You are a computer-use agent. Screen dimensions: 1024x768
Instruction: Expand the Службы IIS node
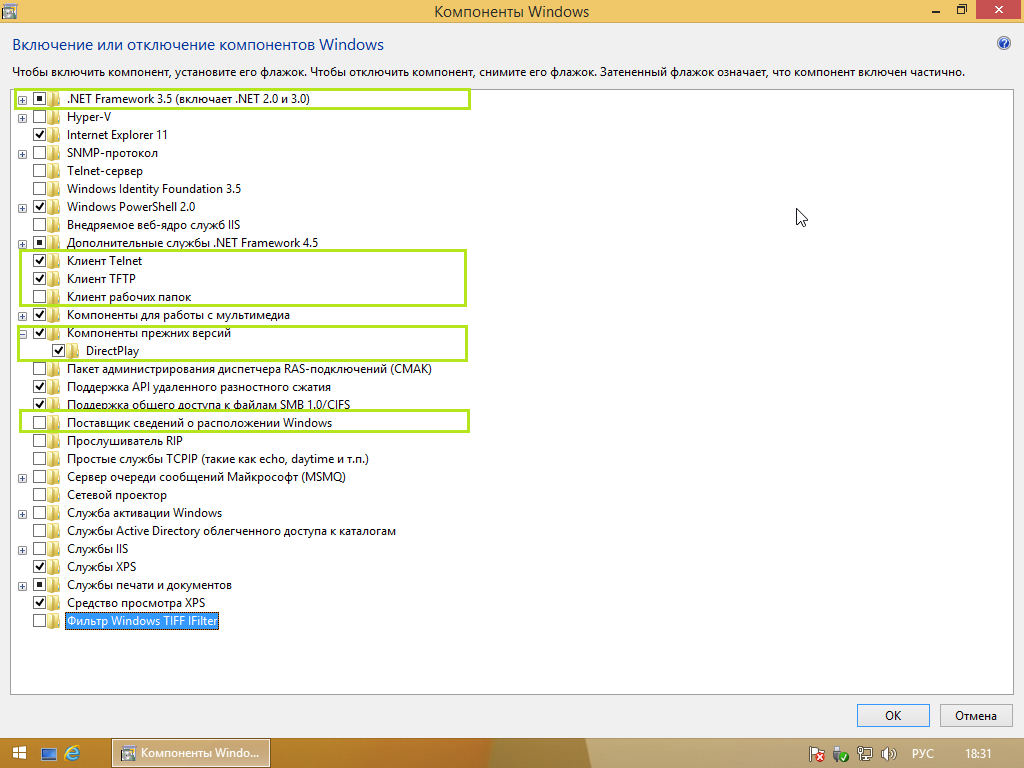pyautogui.click(x=22, y=549)
